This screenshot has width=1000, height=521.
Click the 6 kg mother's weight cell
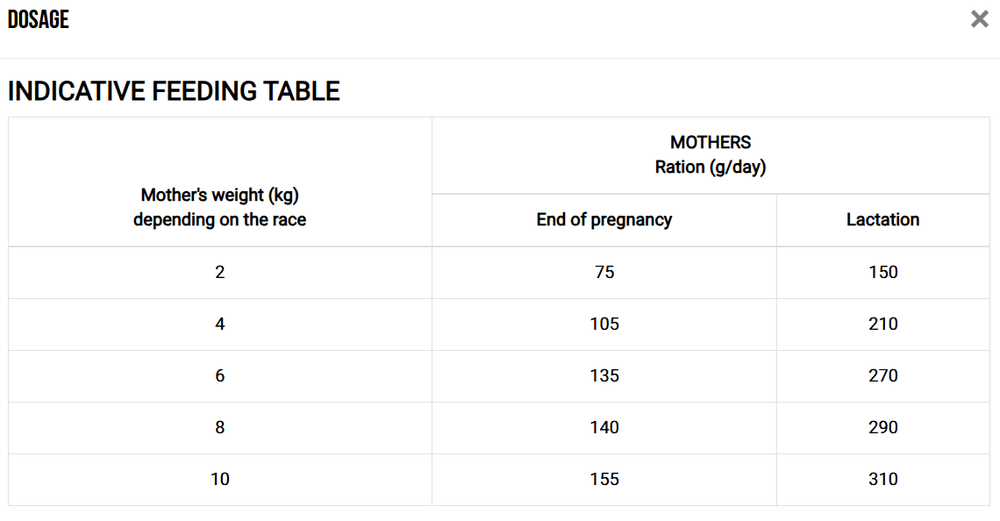coord(220,376)
